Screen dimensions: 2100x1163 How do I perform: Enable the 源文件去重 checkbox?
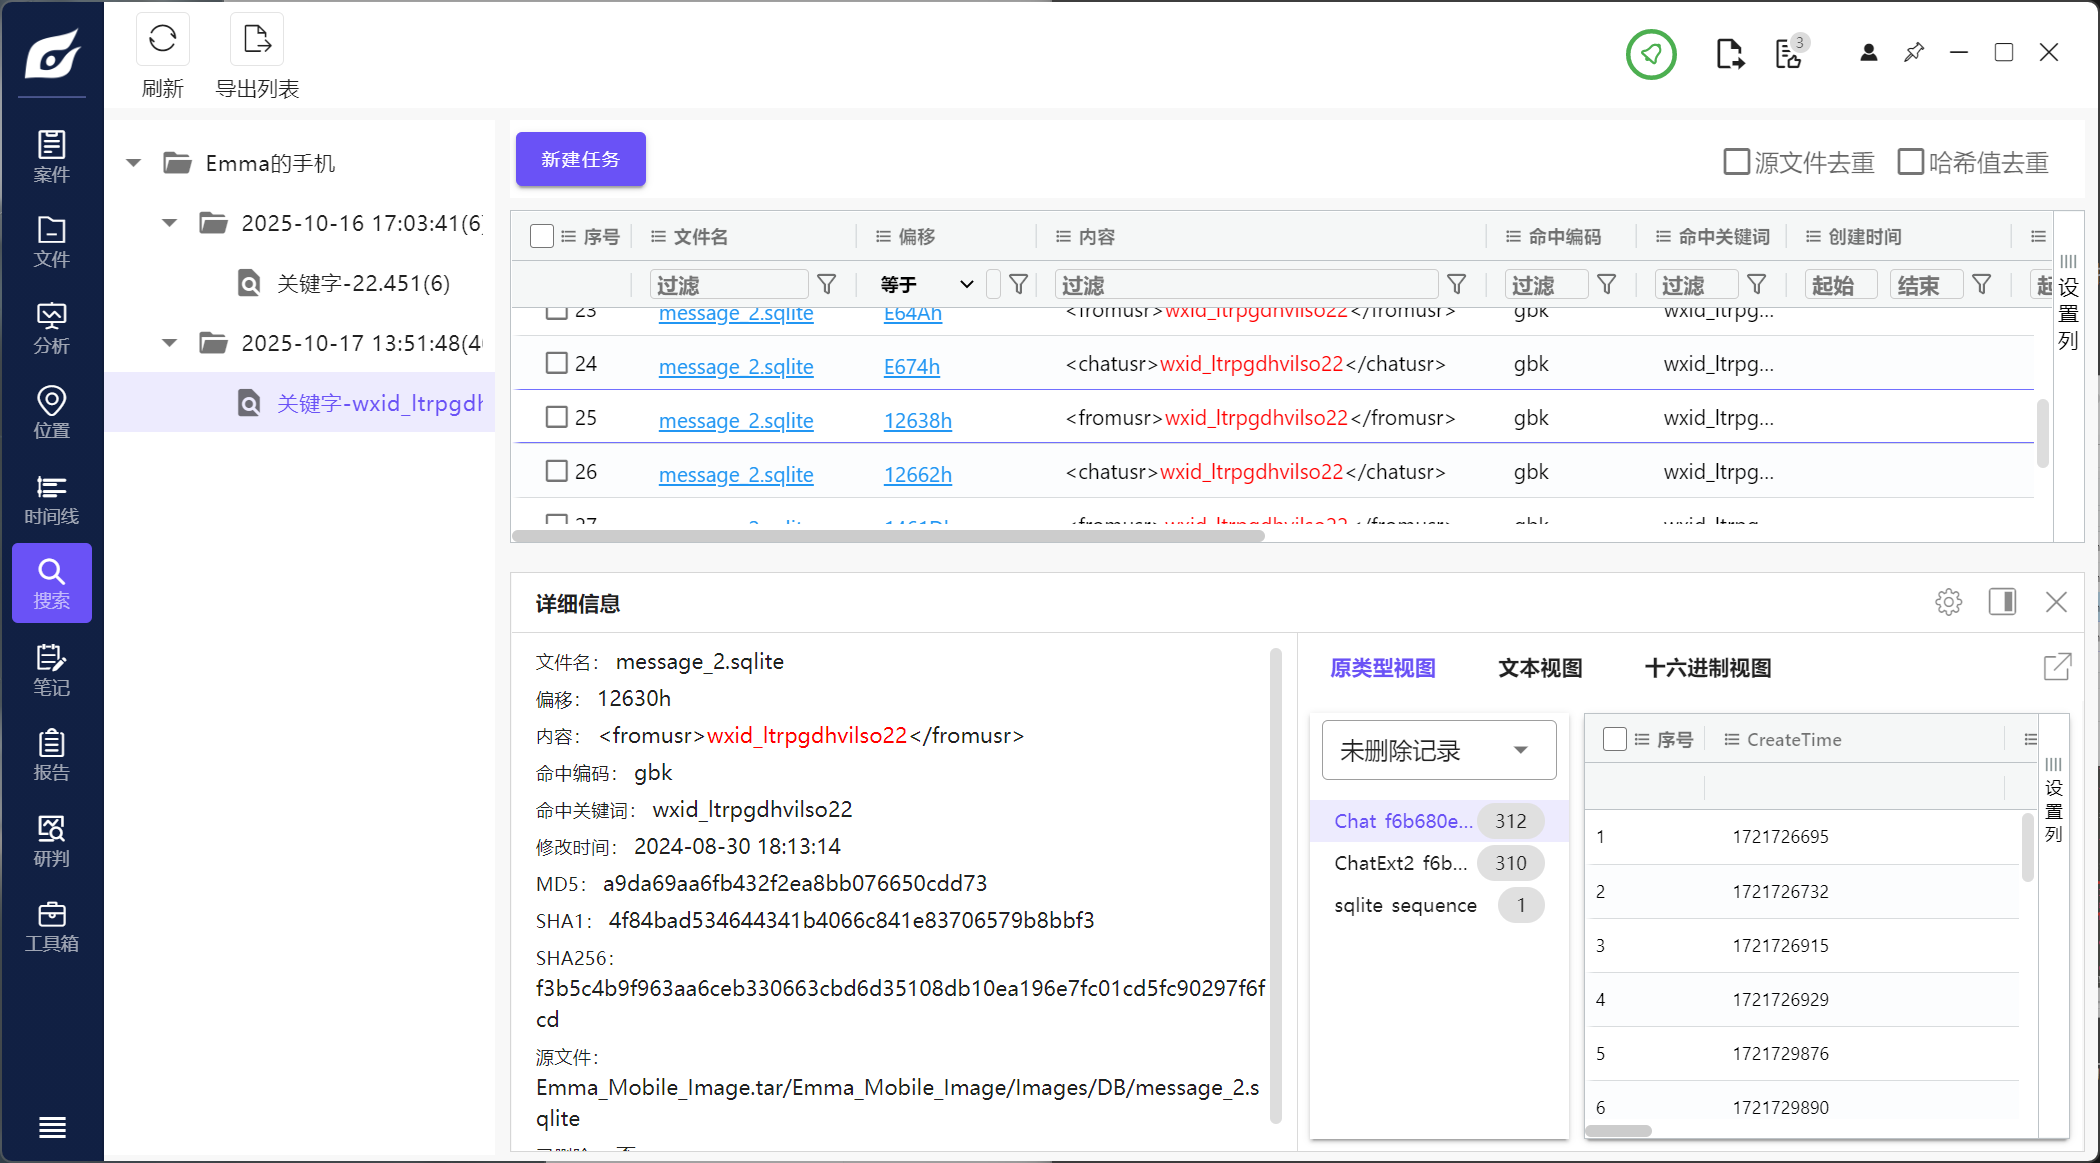1737,162
